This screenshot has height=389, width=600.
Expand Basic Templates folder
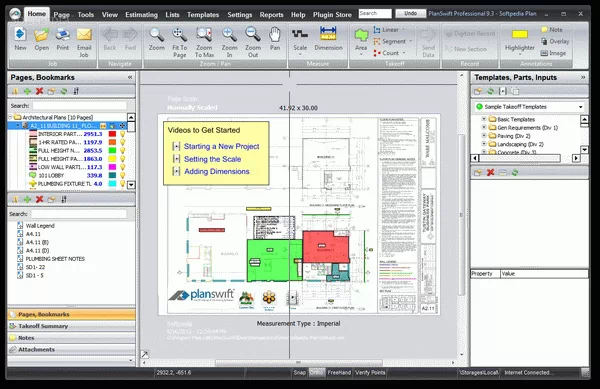484,119
